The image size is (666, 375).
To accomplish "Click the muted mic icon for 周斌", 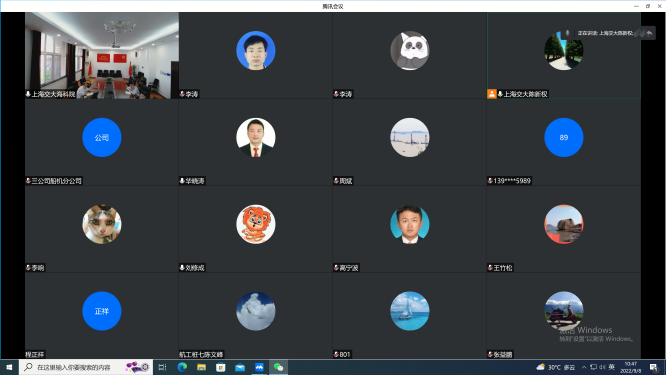I will click(x=336, y=181).
